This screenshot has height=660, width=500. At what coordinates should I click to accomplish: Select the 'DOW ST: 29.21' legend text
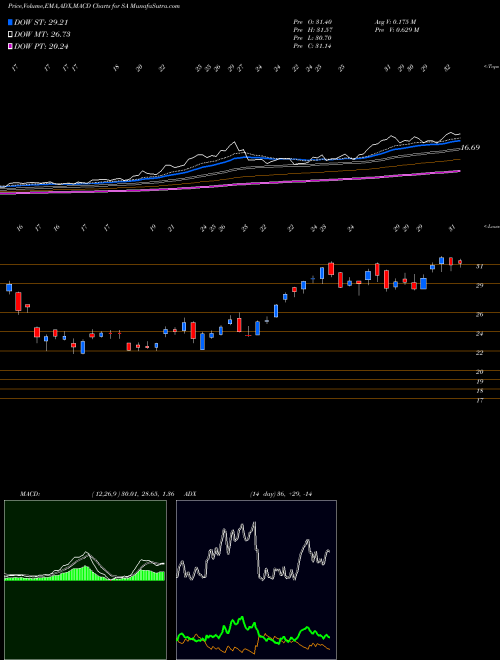click(41, 23)
